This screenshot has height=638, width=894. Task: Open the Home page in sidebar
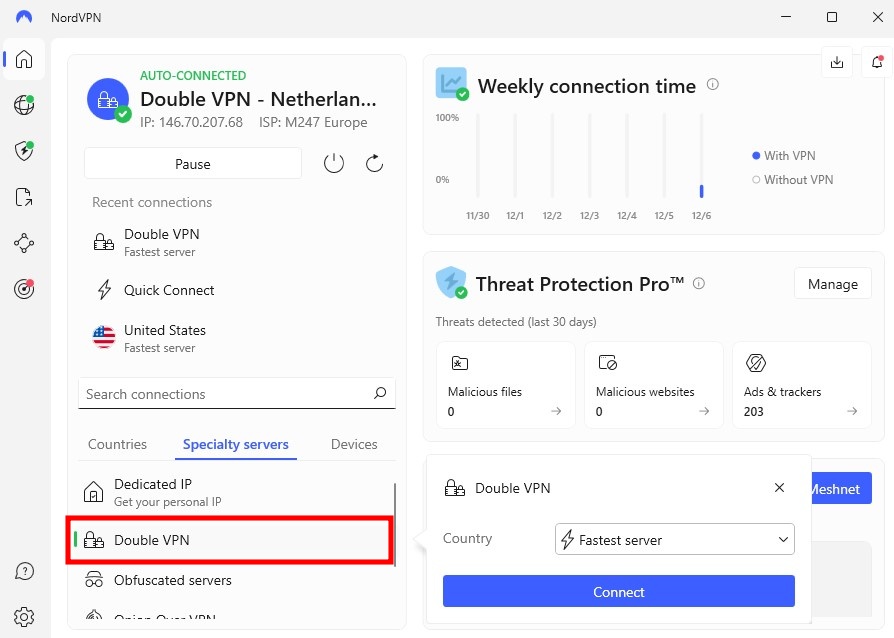click(x=24, y=59)
